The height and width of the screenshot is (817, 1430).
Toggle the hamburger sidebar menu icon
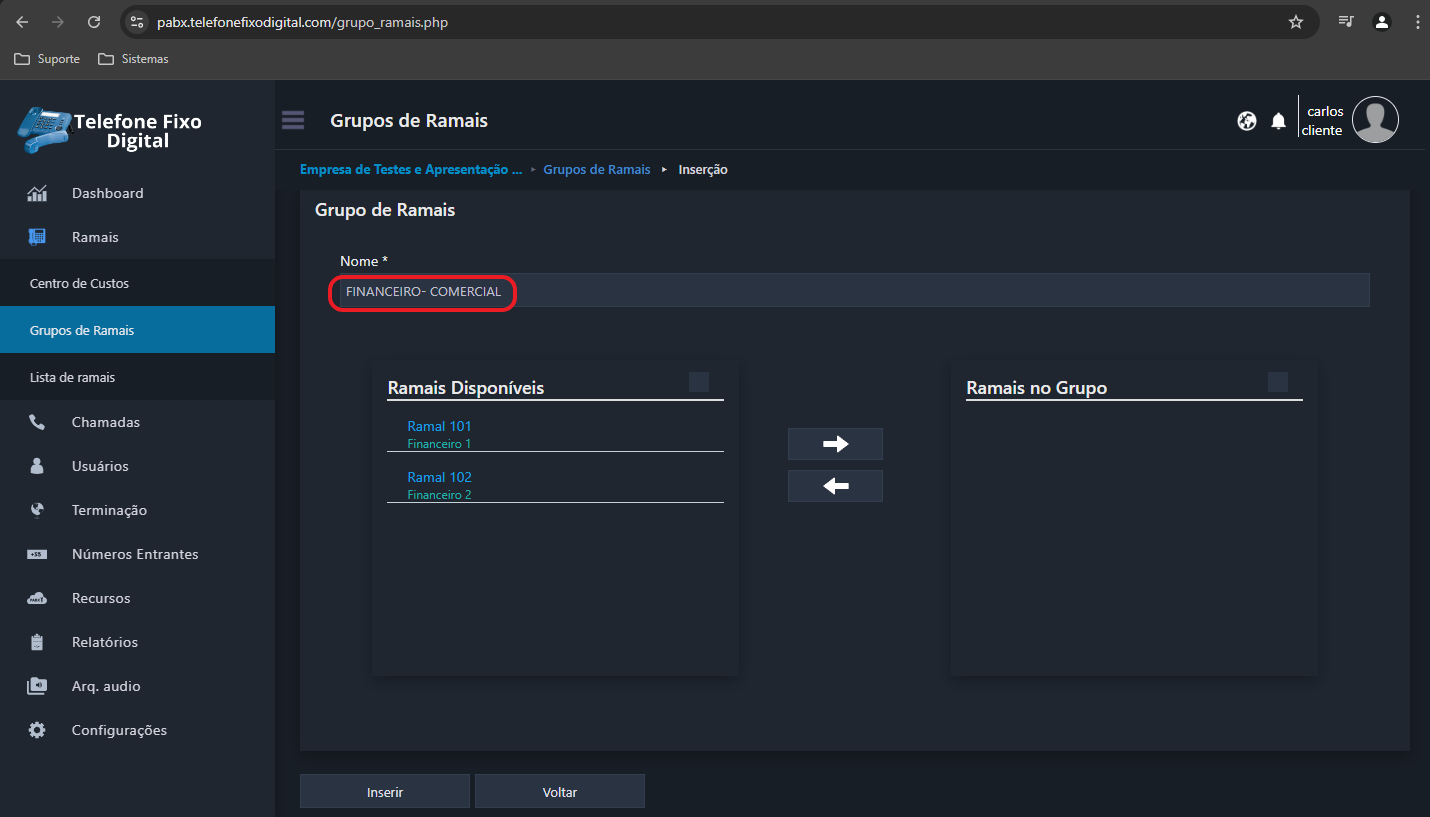[x=293, y=120]
